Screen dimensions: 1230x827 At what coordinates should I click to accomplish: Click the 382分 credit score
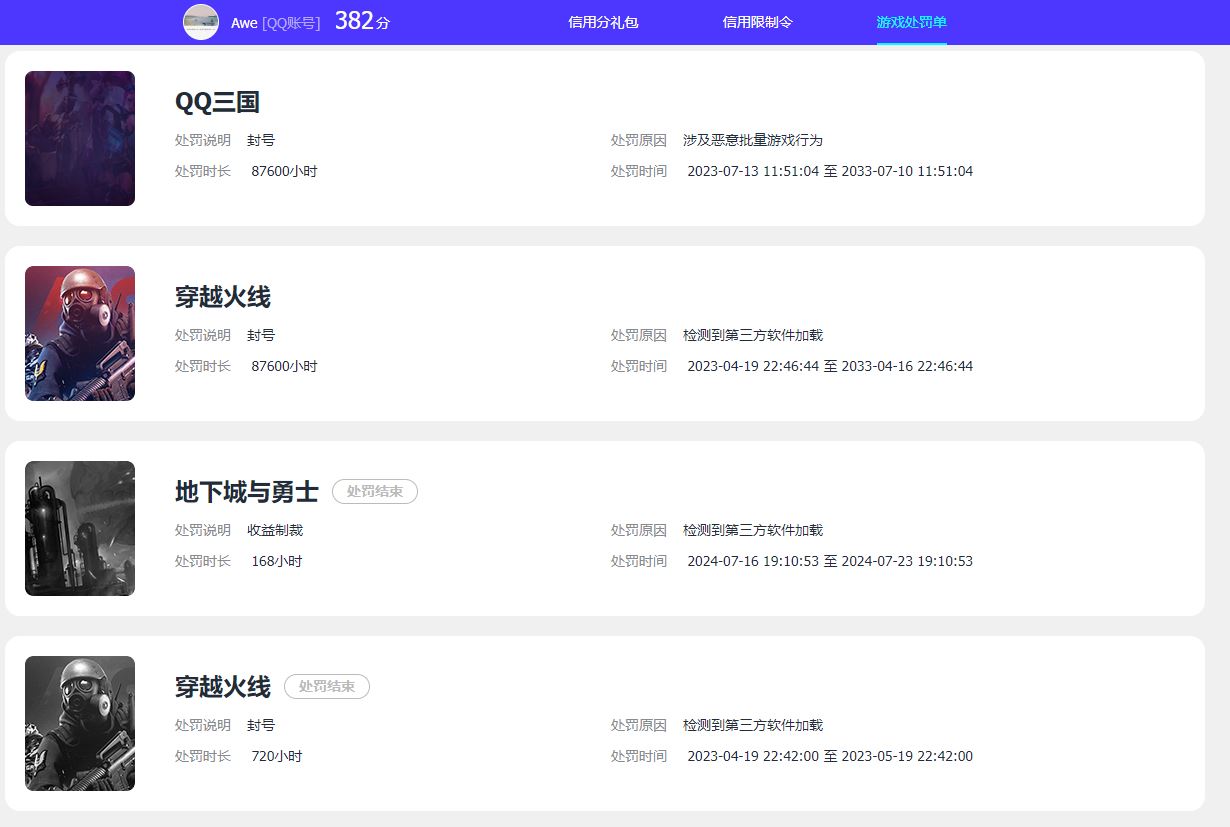pyautogui.click(x=362, y=21)
